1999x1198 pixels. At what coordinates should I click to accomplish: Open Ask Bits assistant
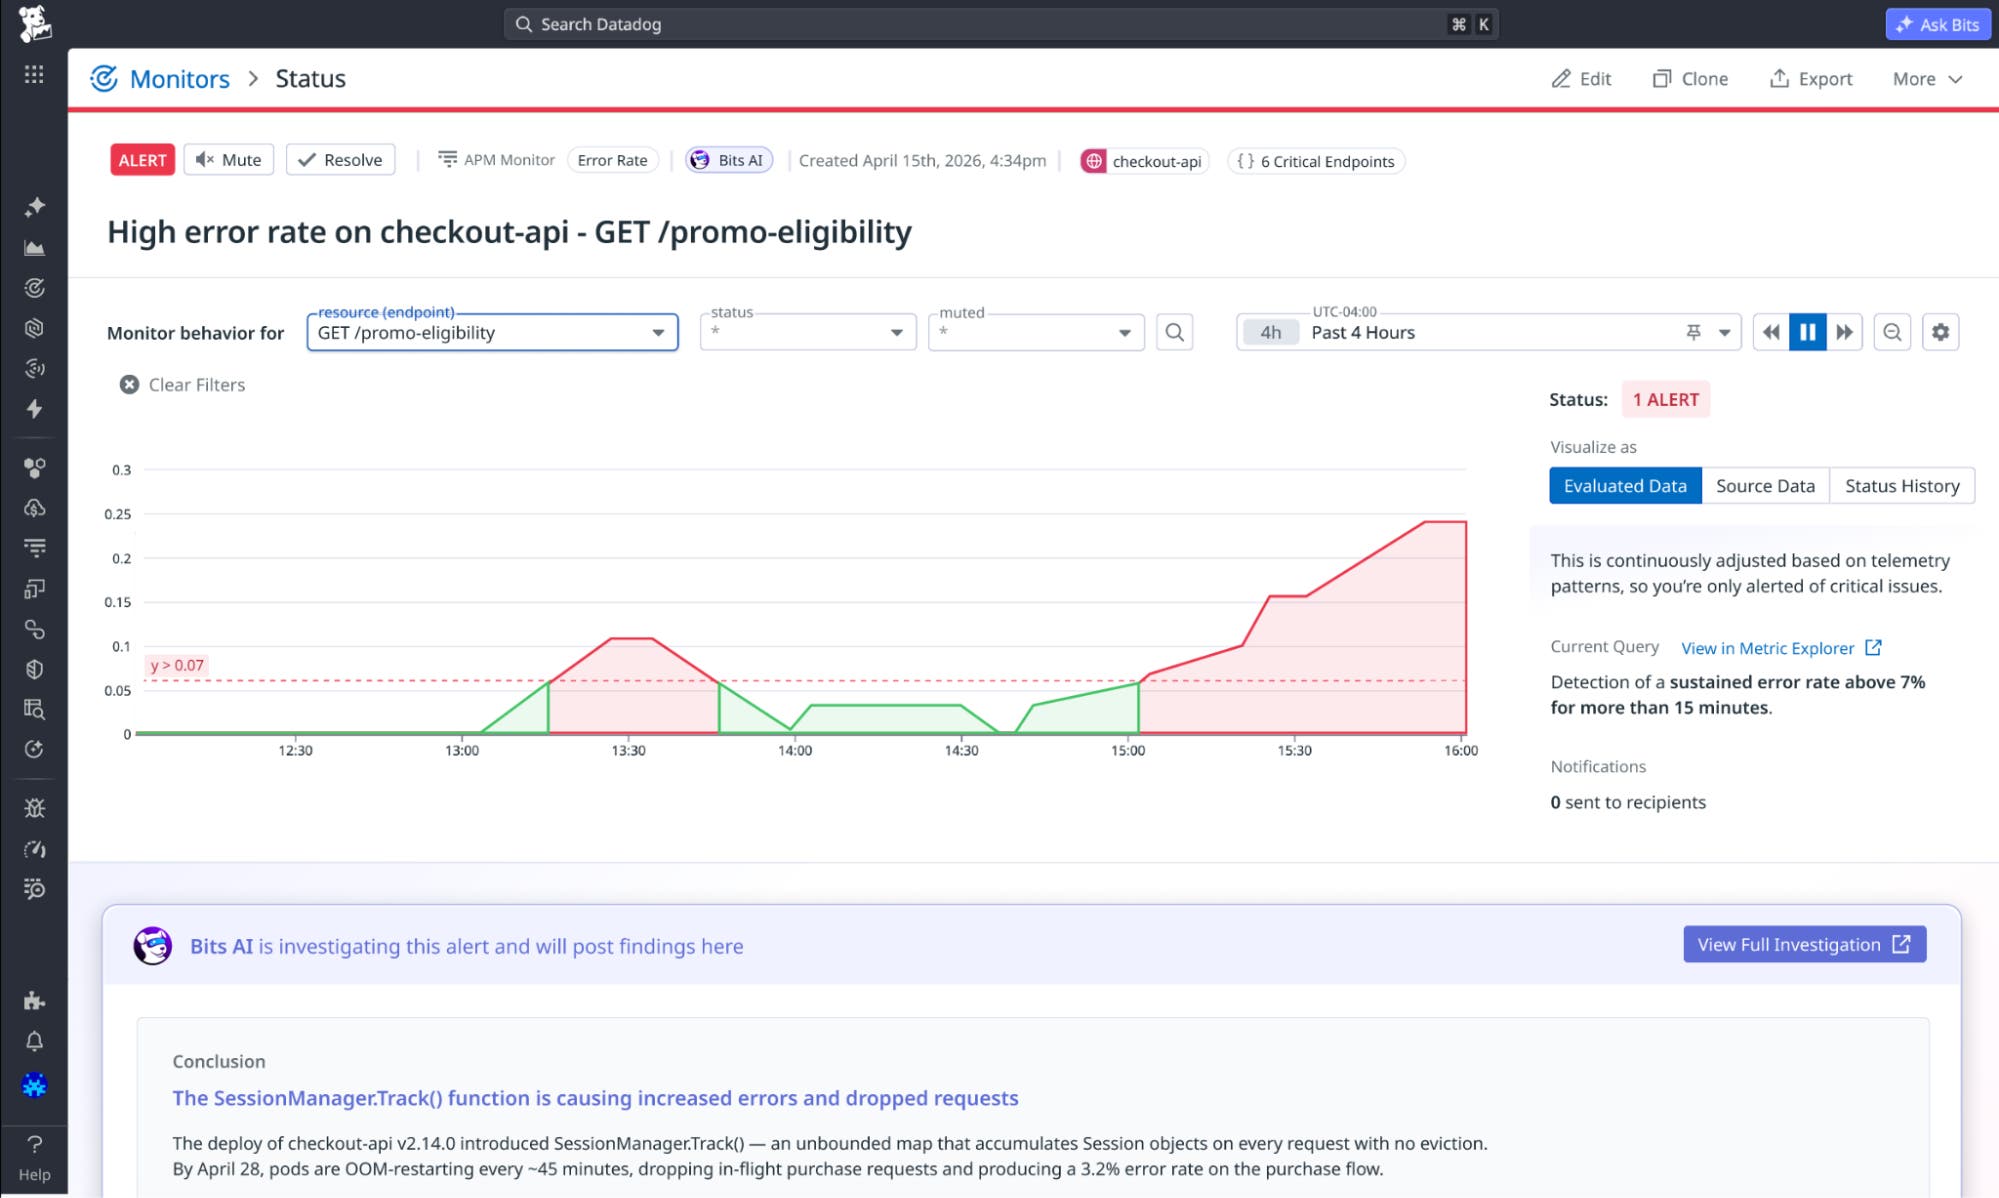coord(1937,24)
